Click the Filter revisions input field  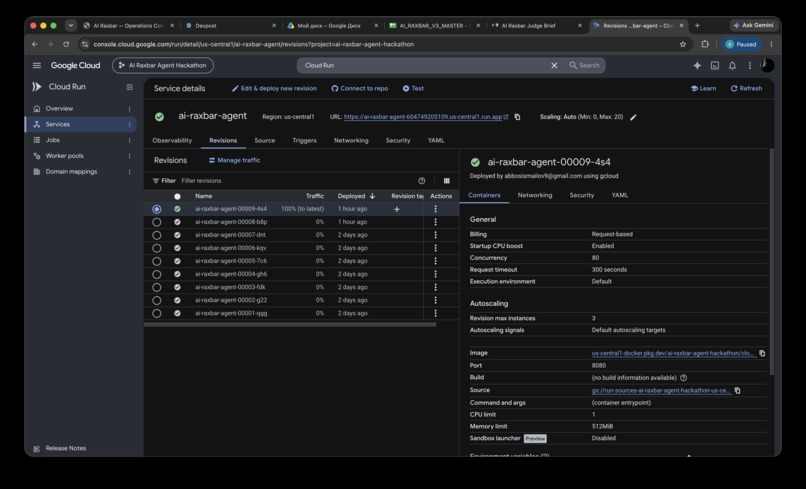(x=296, y=180)
